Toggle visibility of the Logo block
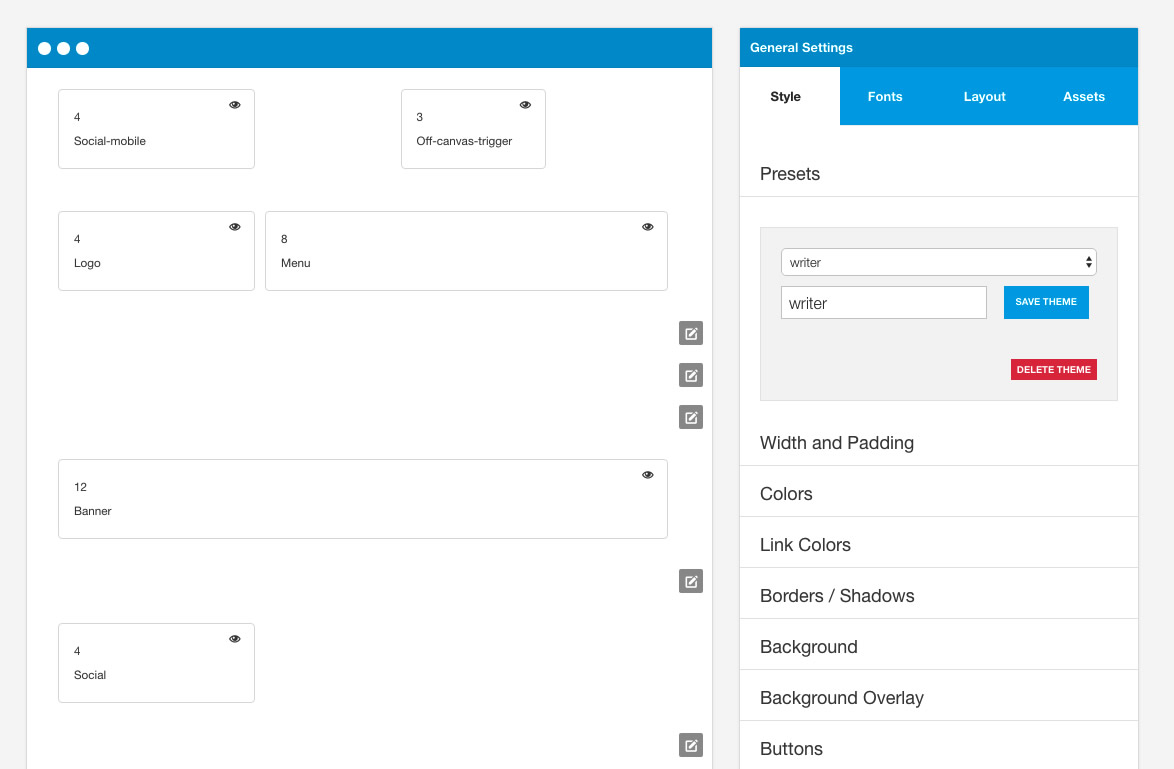This screenshot has height=769, width=1174. 235,227
